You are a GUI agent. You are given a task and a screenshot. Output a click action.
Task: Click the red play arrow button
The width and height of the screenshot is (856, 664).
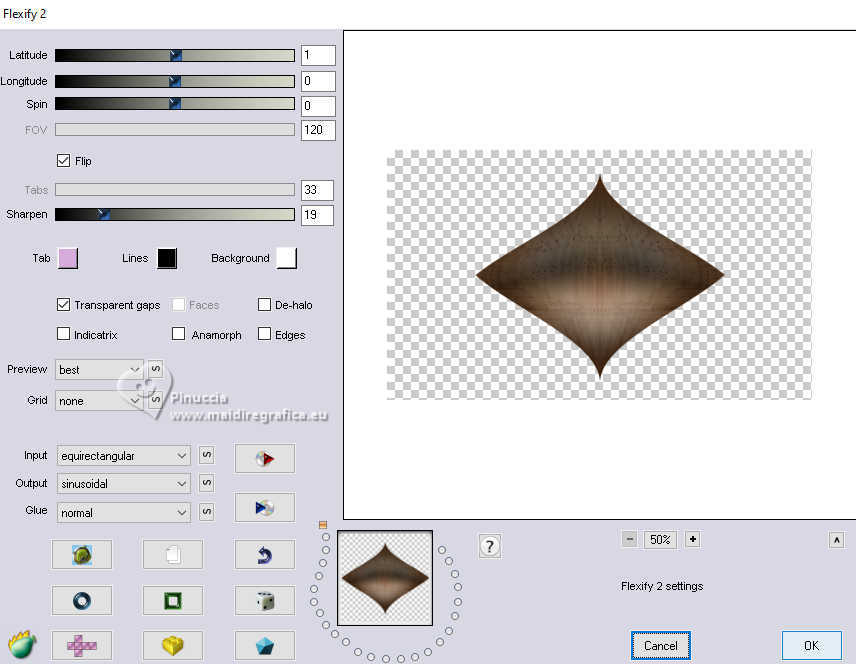(x=265, y=458)
